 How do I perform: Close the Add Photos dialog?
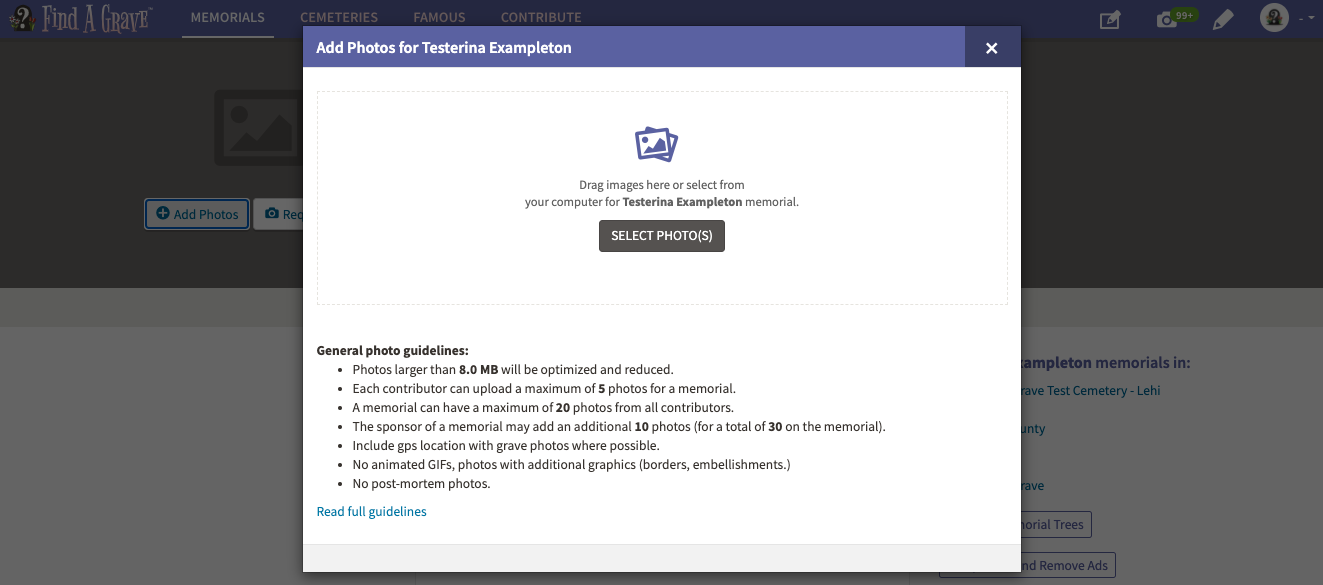tap(992, 48)
